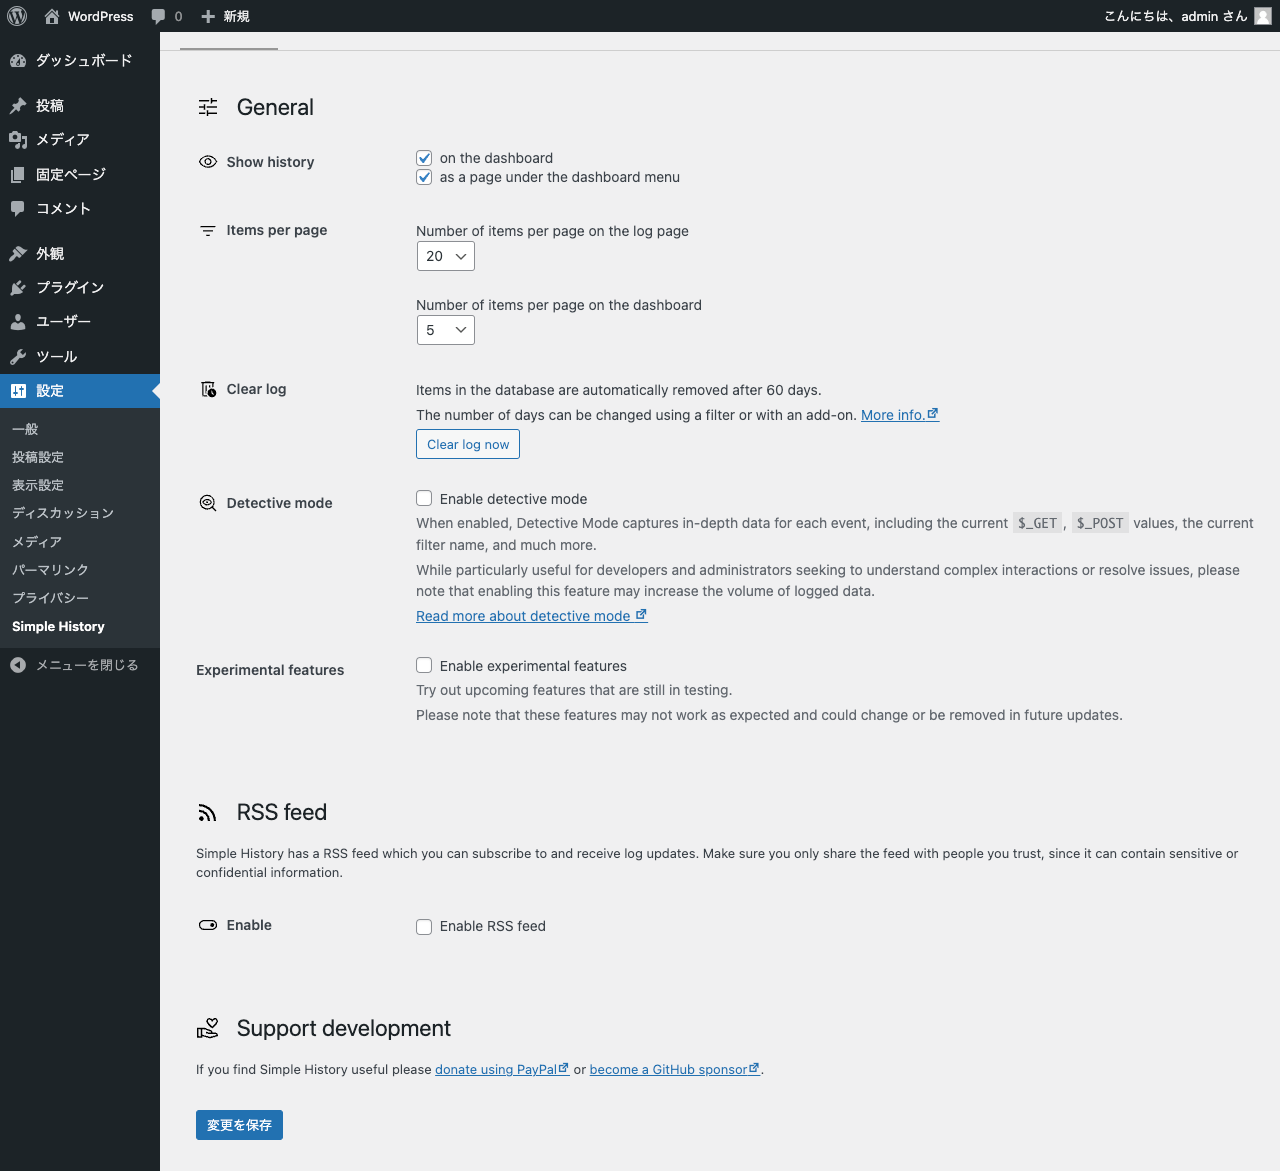Image resolution: width=1280 pixels, height=1171 pixels.
Task: Save changes with 変更を保存 button
Action: tap(239, 1125)
